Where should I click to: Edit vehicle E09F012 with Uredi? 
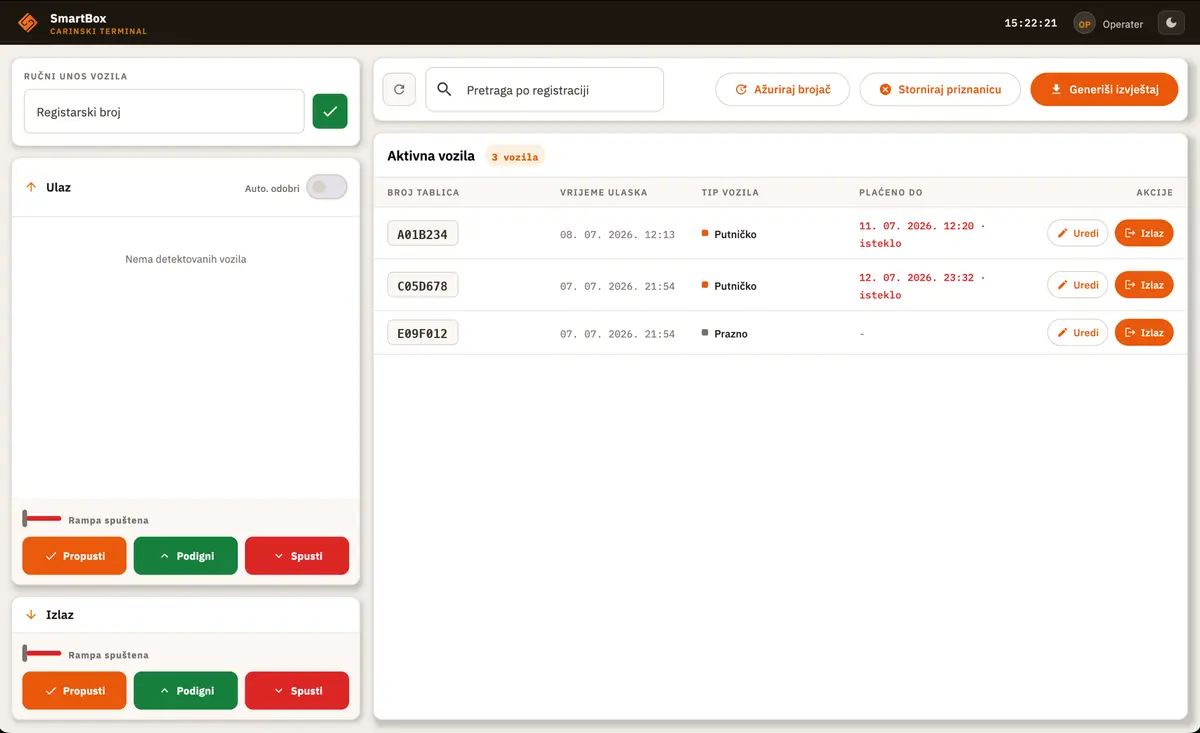1077,332
